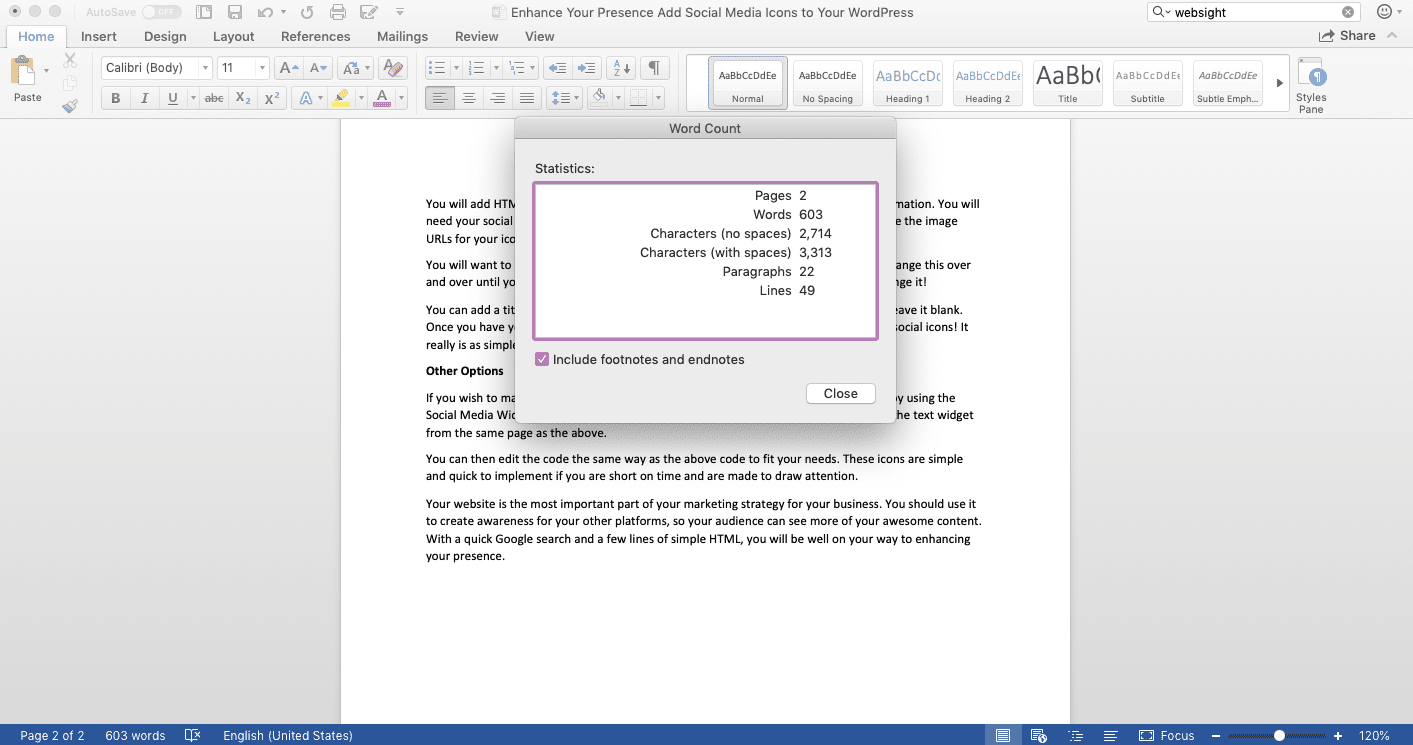This screenshot has height=745, width=1413.
Task: Apply the Heading 1 style
Action: [x=907, y=83]
